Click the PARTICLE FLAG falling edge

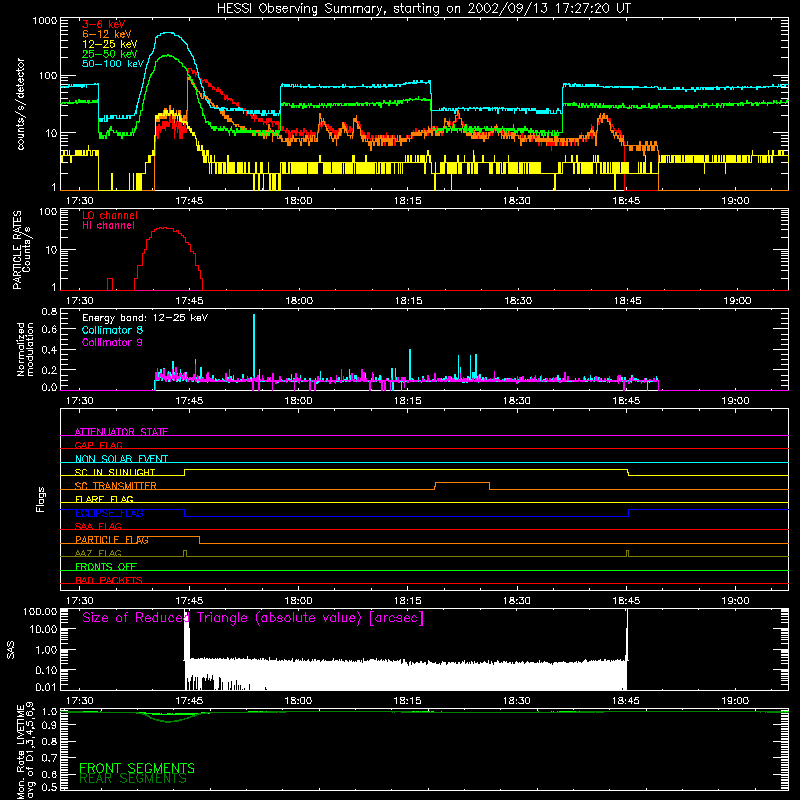point(199,540)
